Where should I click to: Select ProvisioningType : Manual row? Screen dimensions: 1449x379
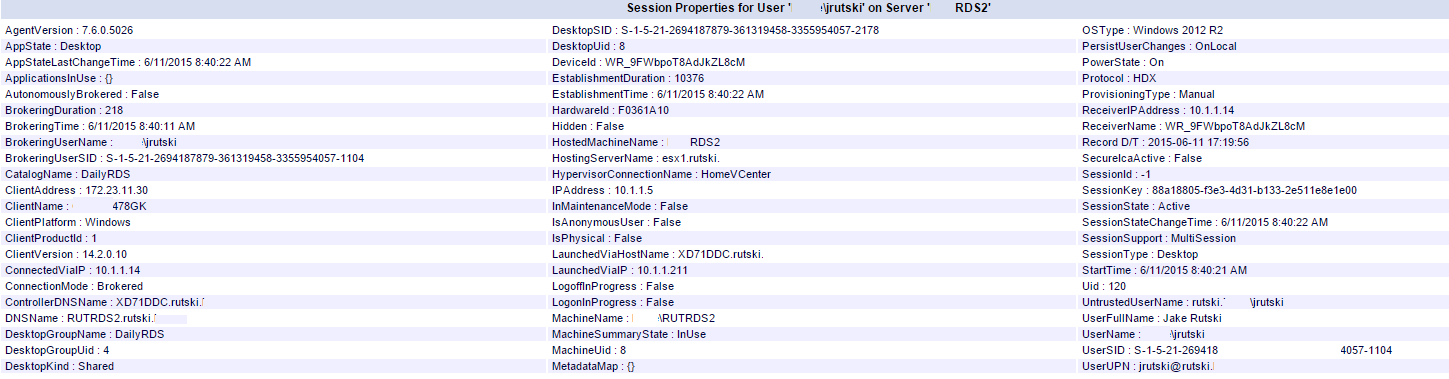[1149, 94]
